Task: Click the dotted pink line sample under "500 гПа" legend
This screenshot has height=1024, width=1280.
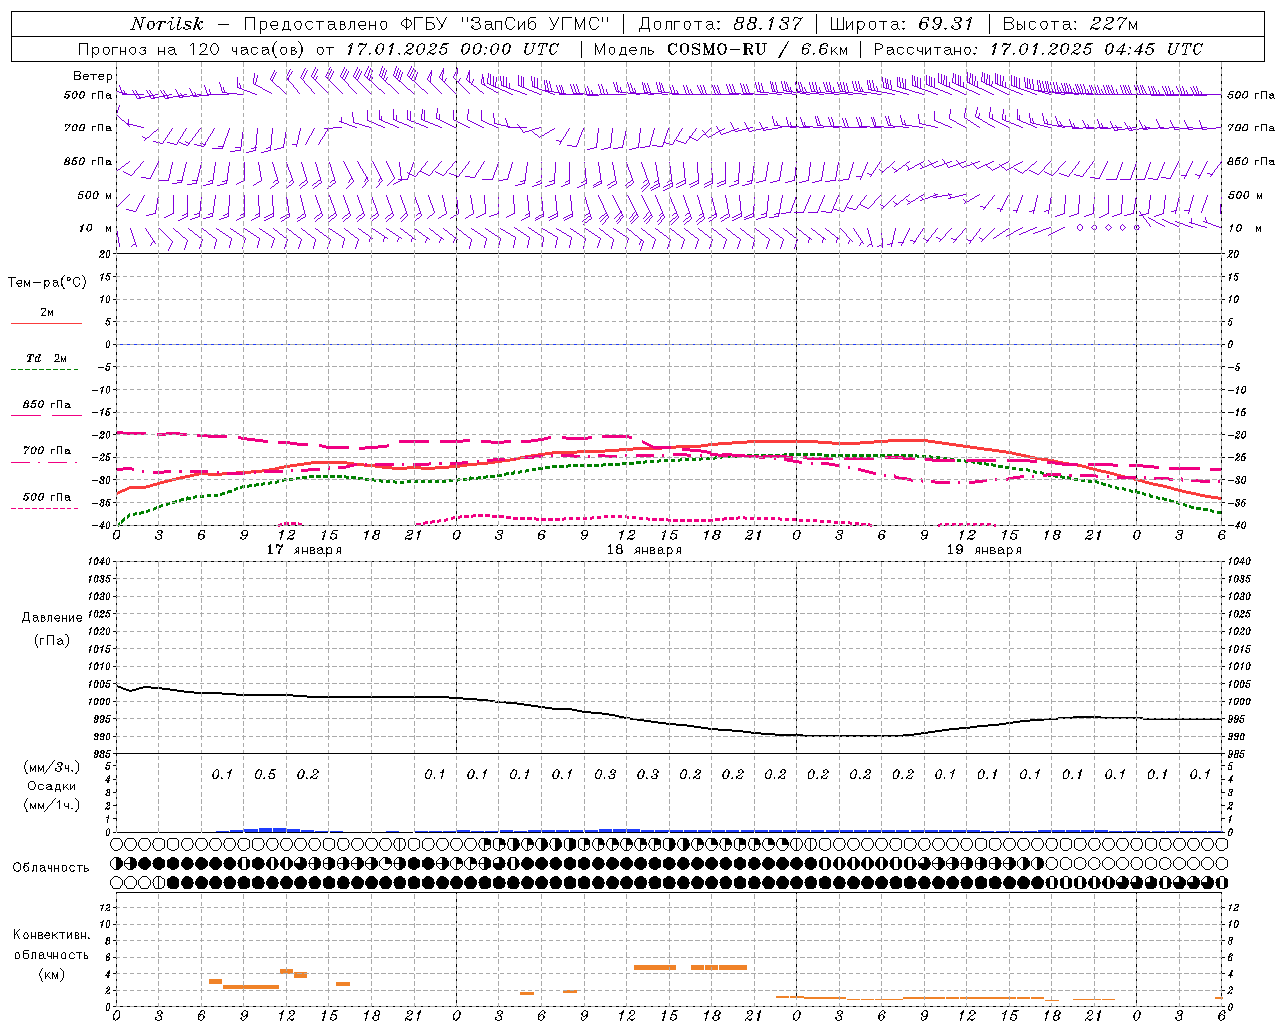Action: (44, 509)
